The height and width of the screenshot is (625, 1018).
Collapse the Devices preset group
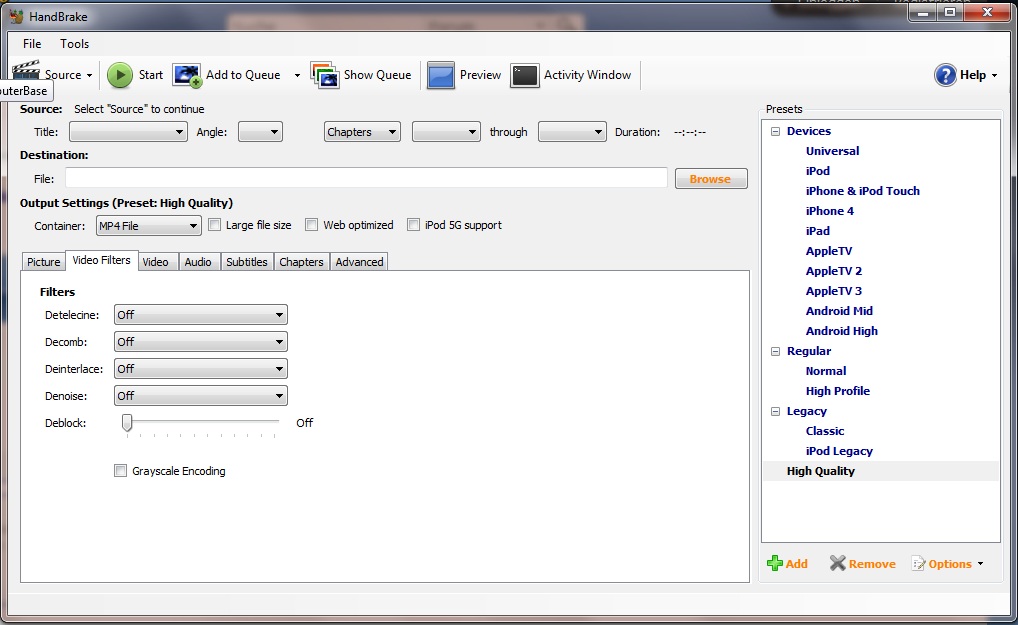pos(775,131)
